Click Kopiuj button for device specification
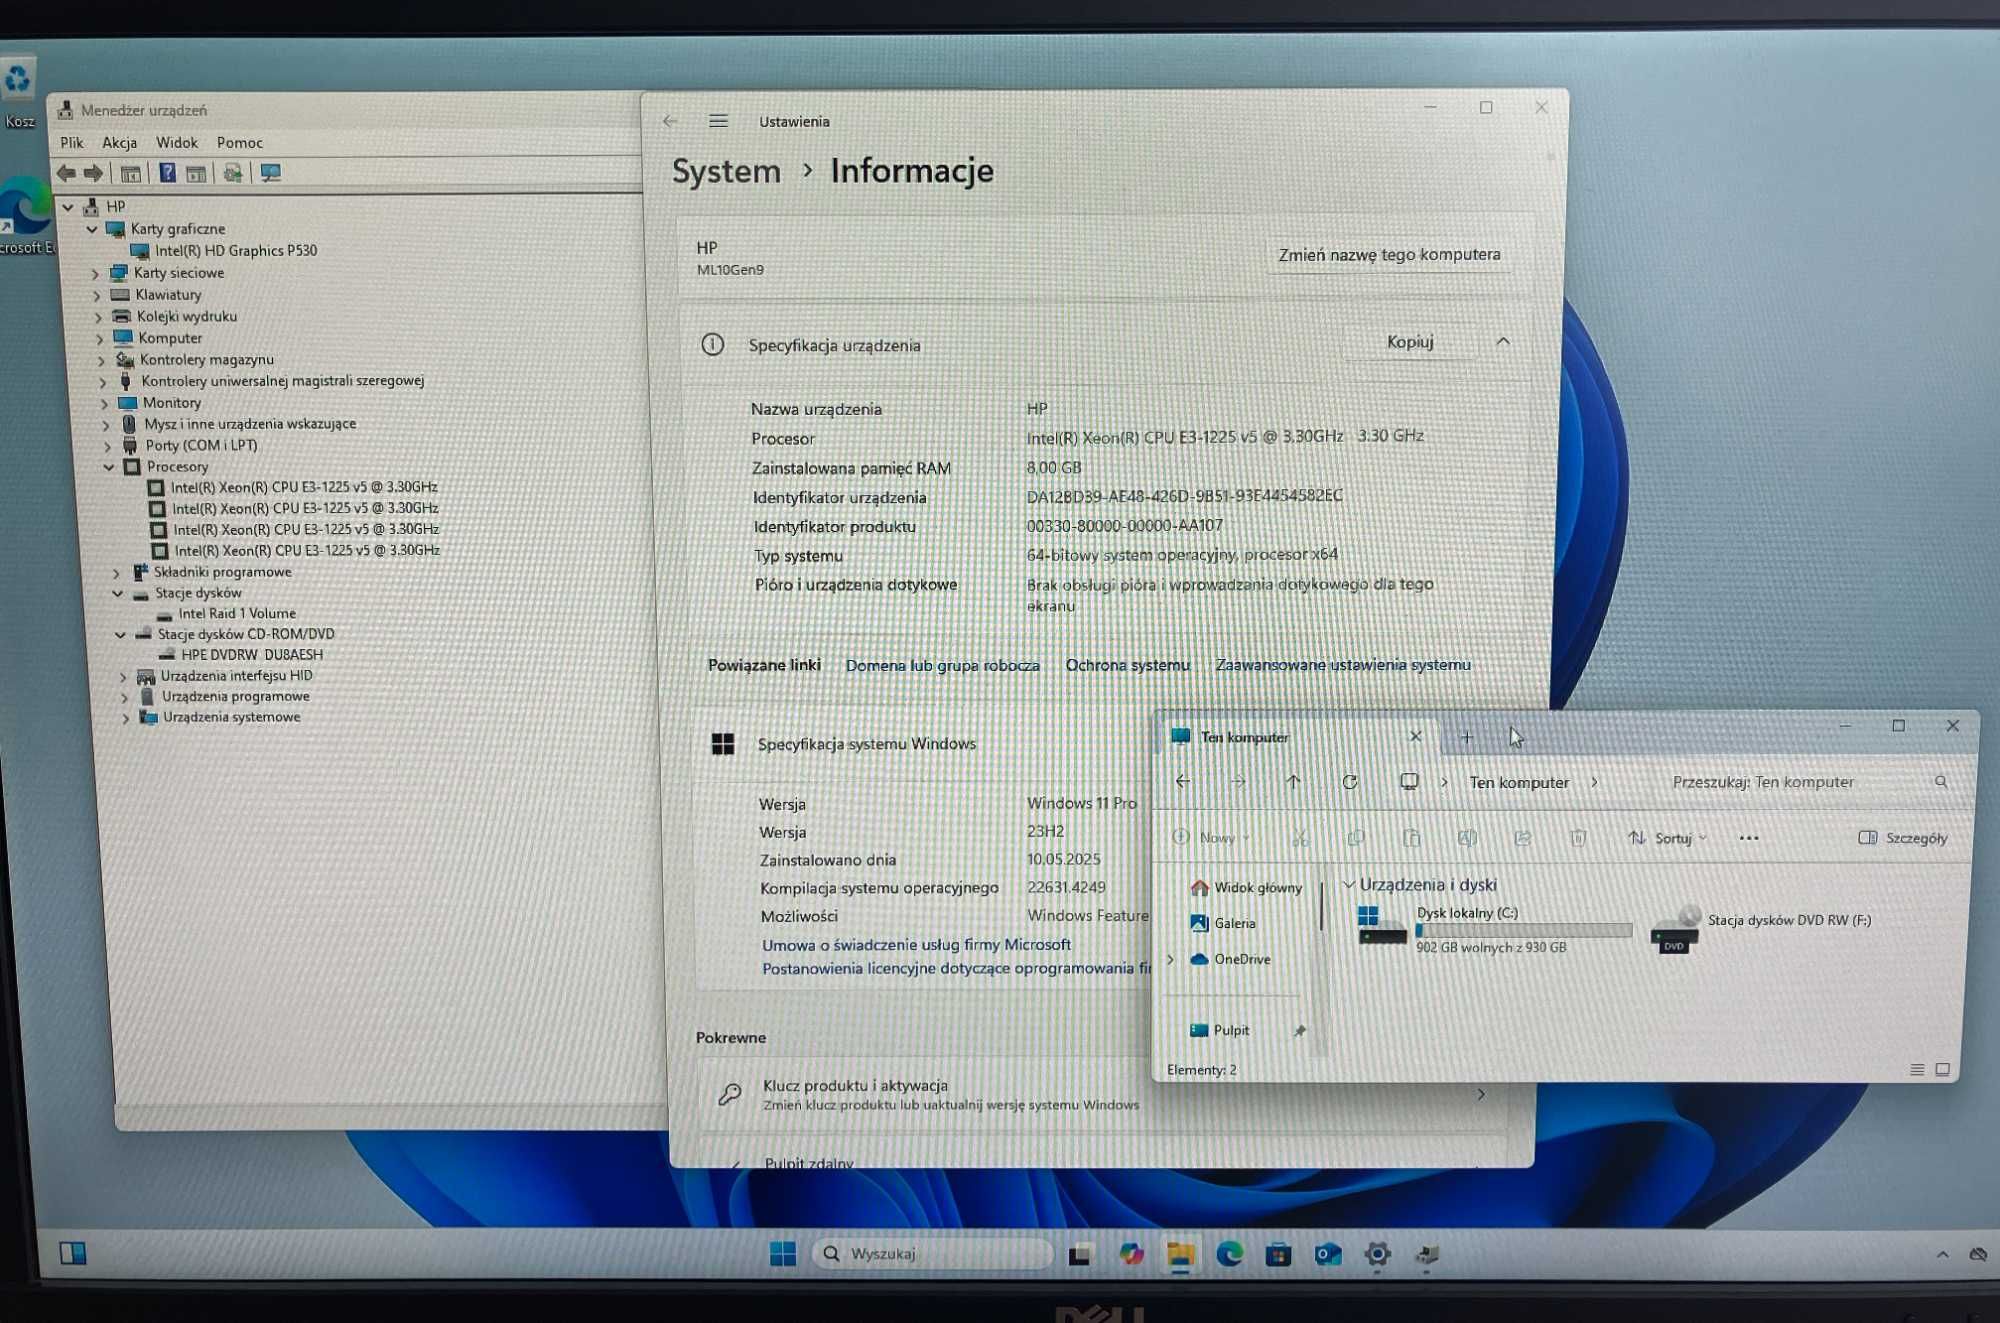 (1410, 342)
